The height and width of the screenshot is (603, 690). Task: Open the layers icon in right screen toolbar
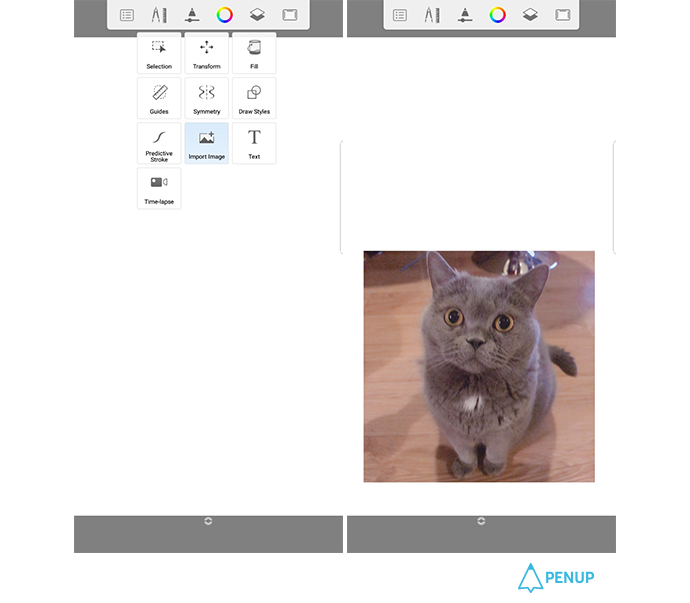pos(530,15)
